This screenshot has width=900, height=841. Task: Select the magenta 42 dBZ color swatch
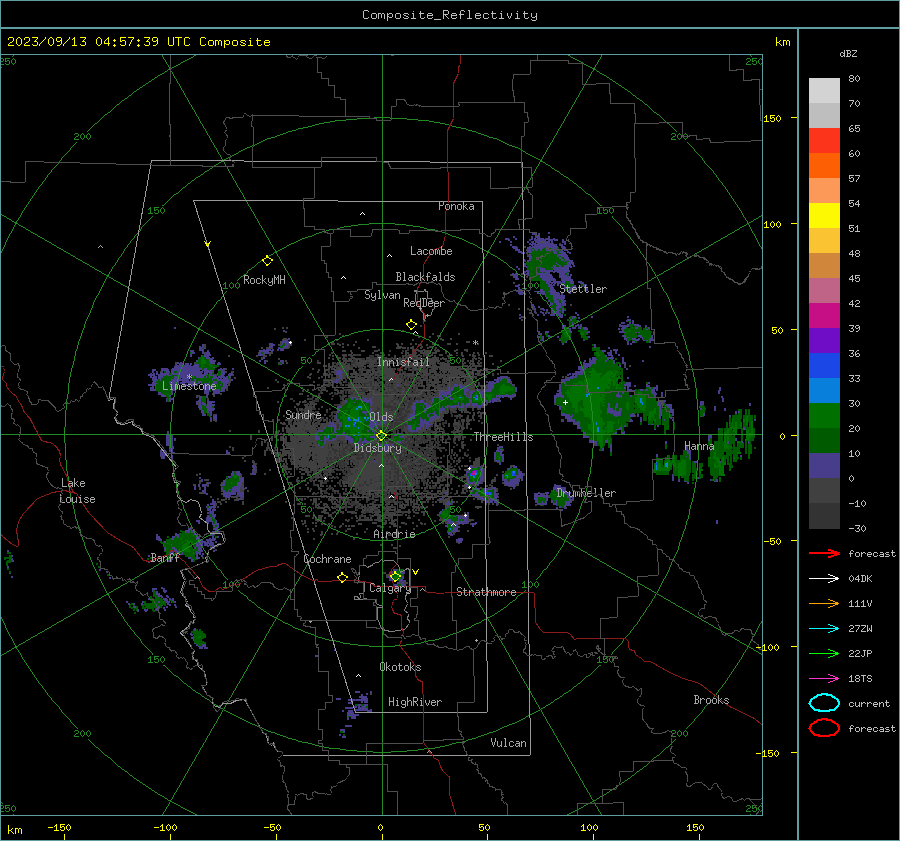pos(824,316)
